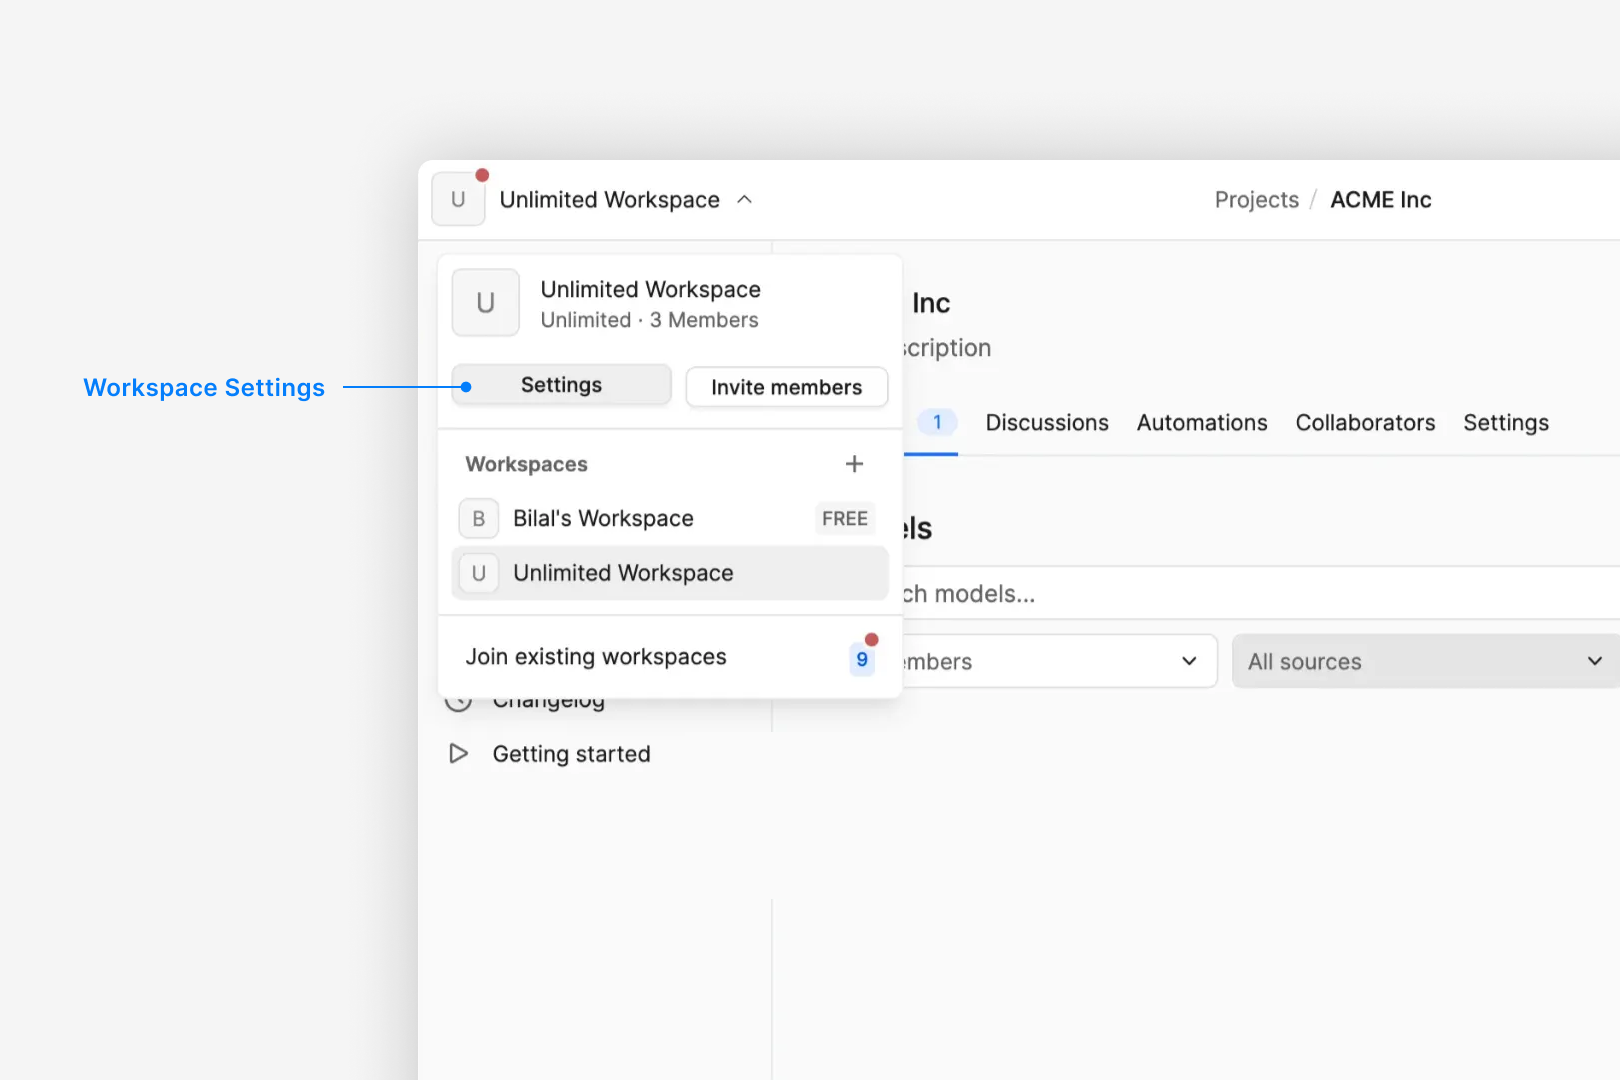Click the U icon beside Unlimited Workspace header
This screenshot has height=1080, width=1620.
pyautogui.click(x=458, y=199)
